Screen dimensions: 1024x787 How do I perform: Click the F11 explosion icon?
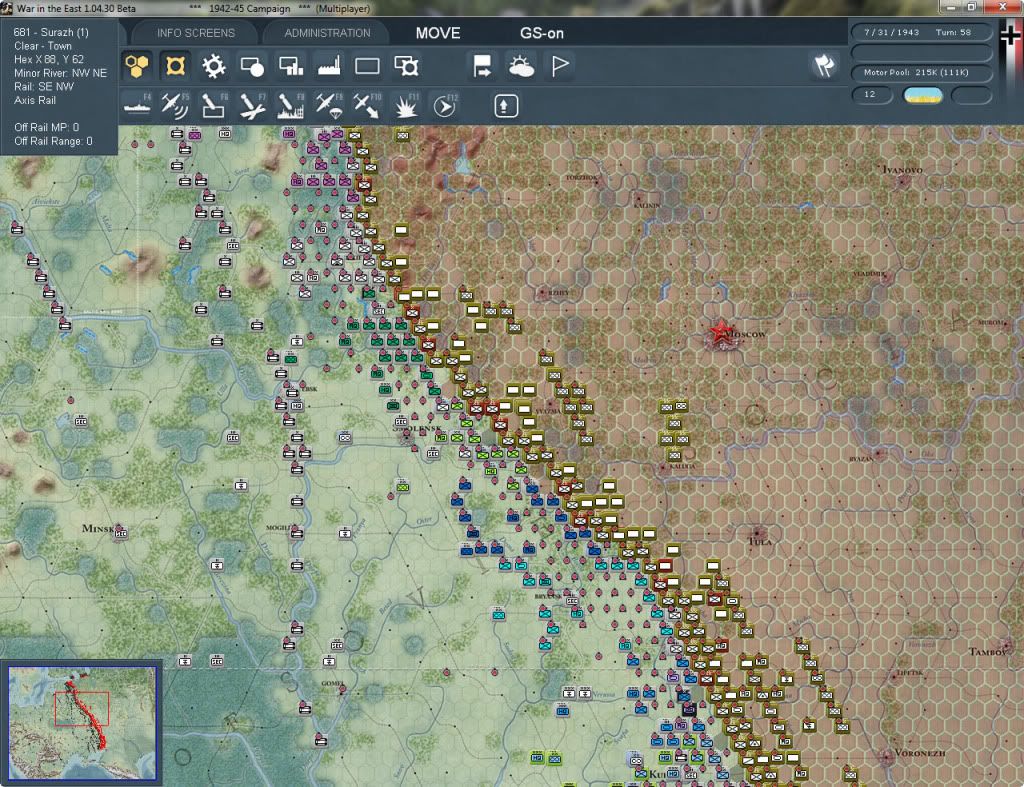pyautogui.click(x=406, y=106)
